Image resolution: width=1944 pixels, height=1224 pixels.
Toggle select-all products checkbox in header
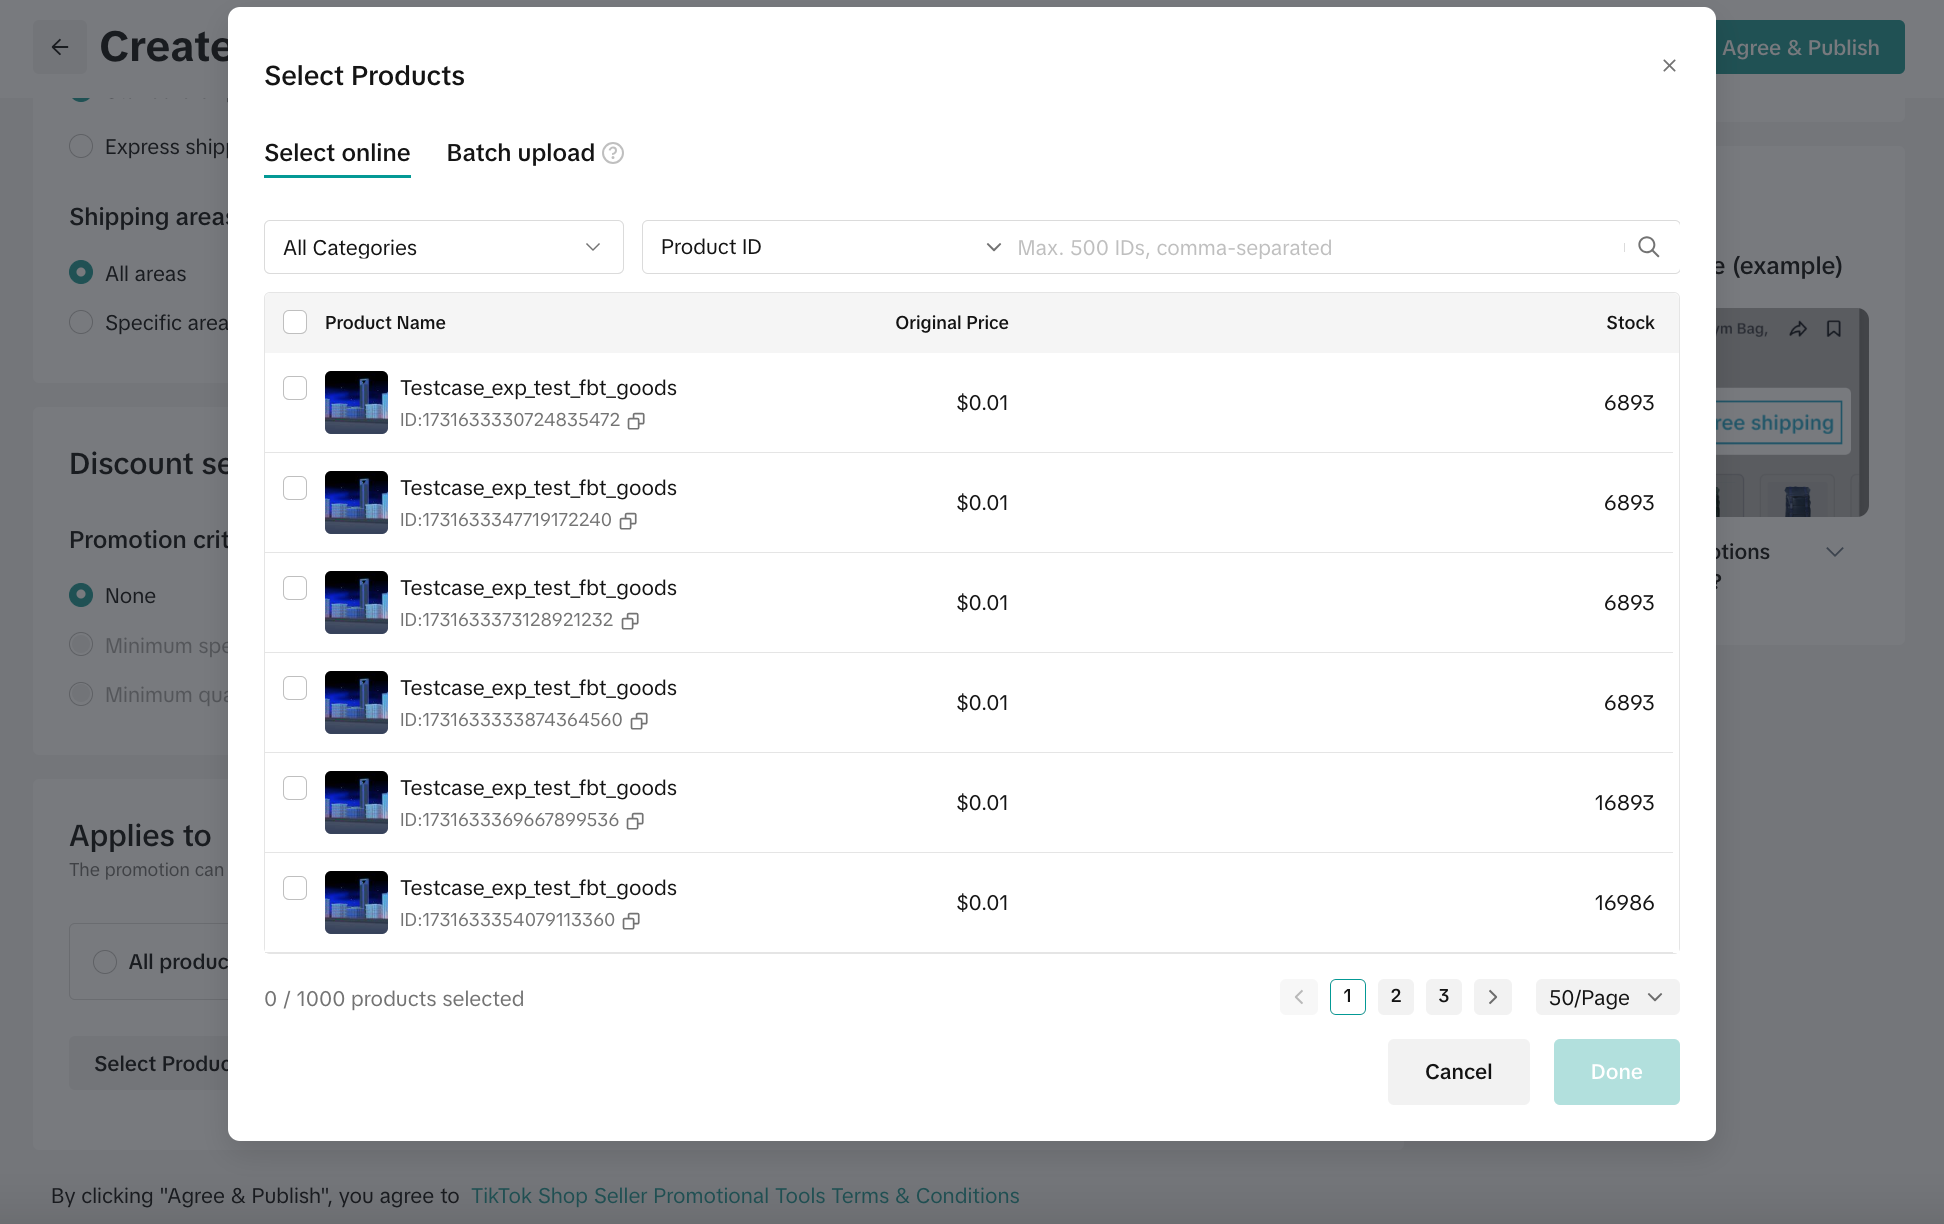295,322
